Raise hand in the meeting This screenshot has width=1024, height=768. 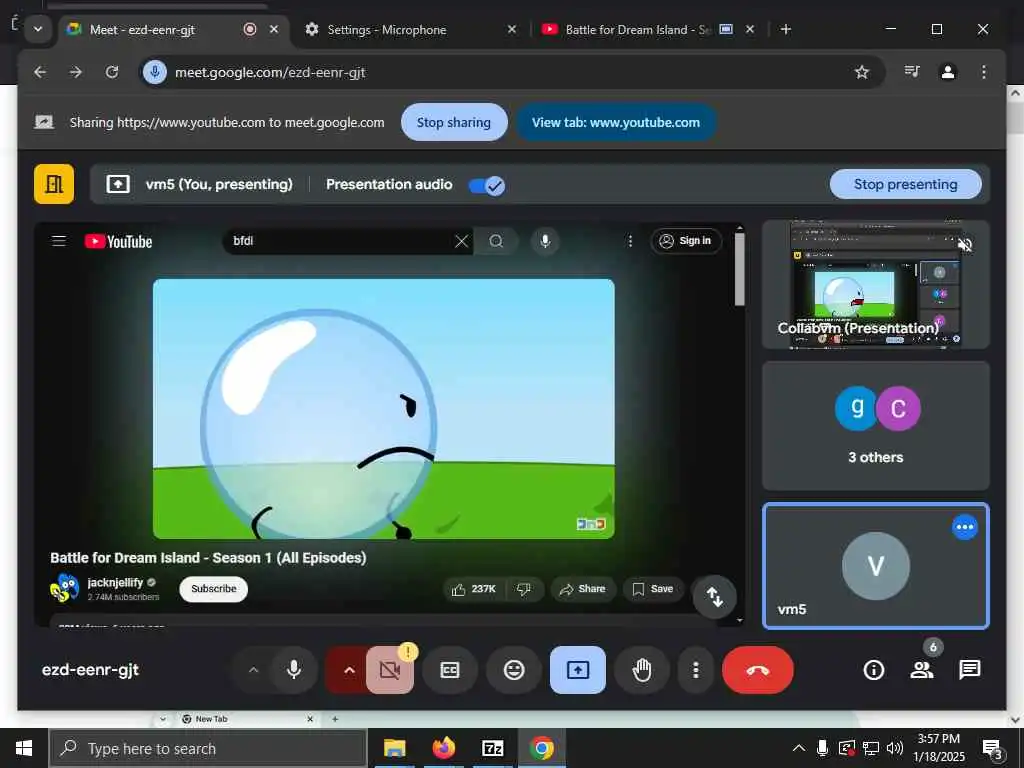[642, 669]
